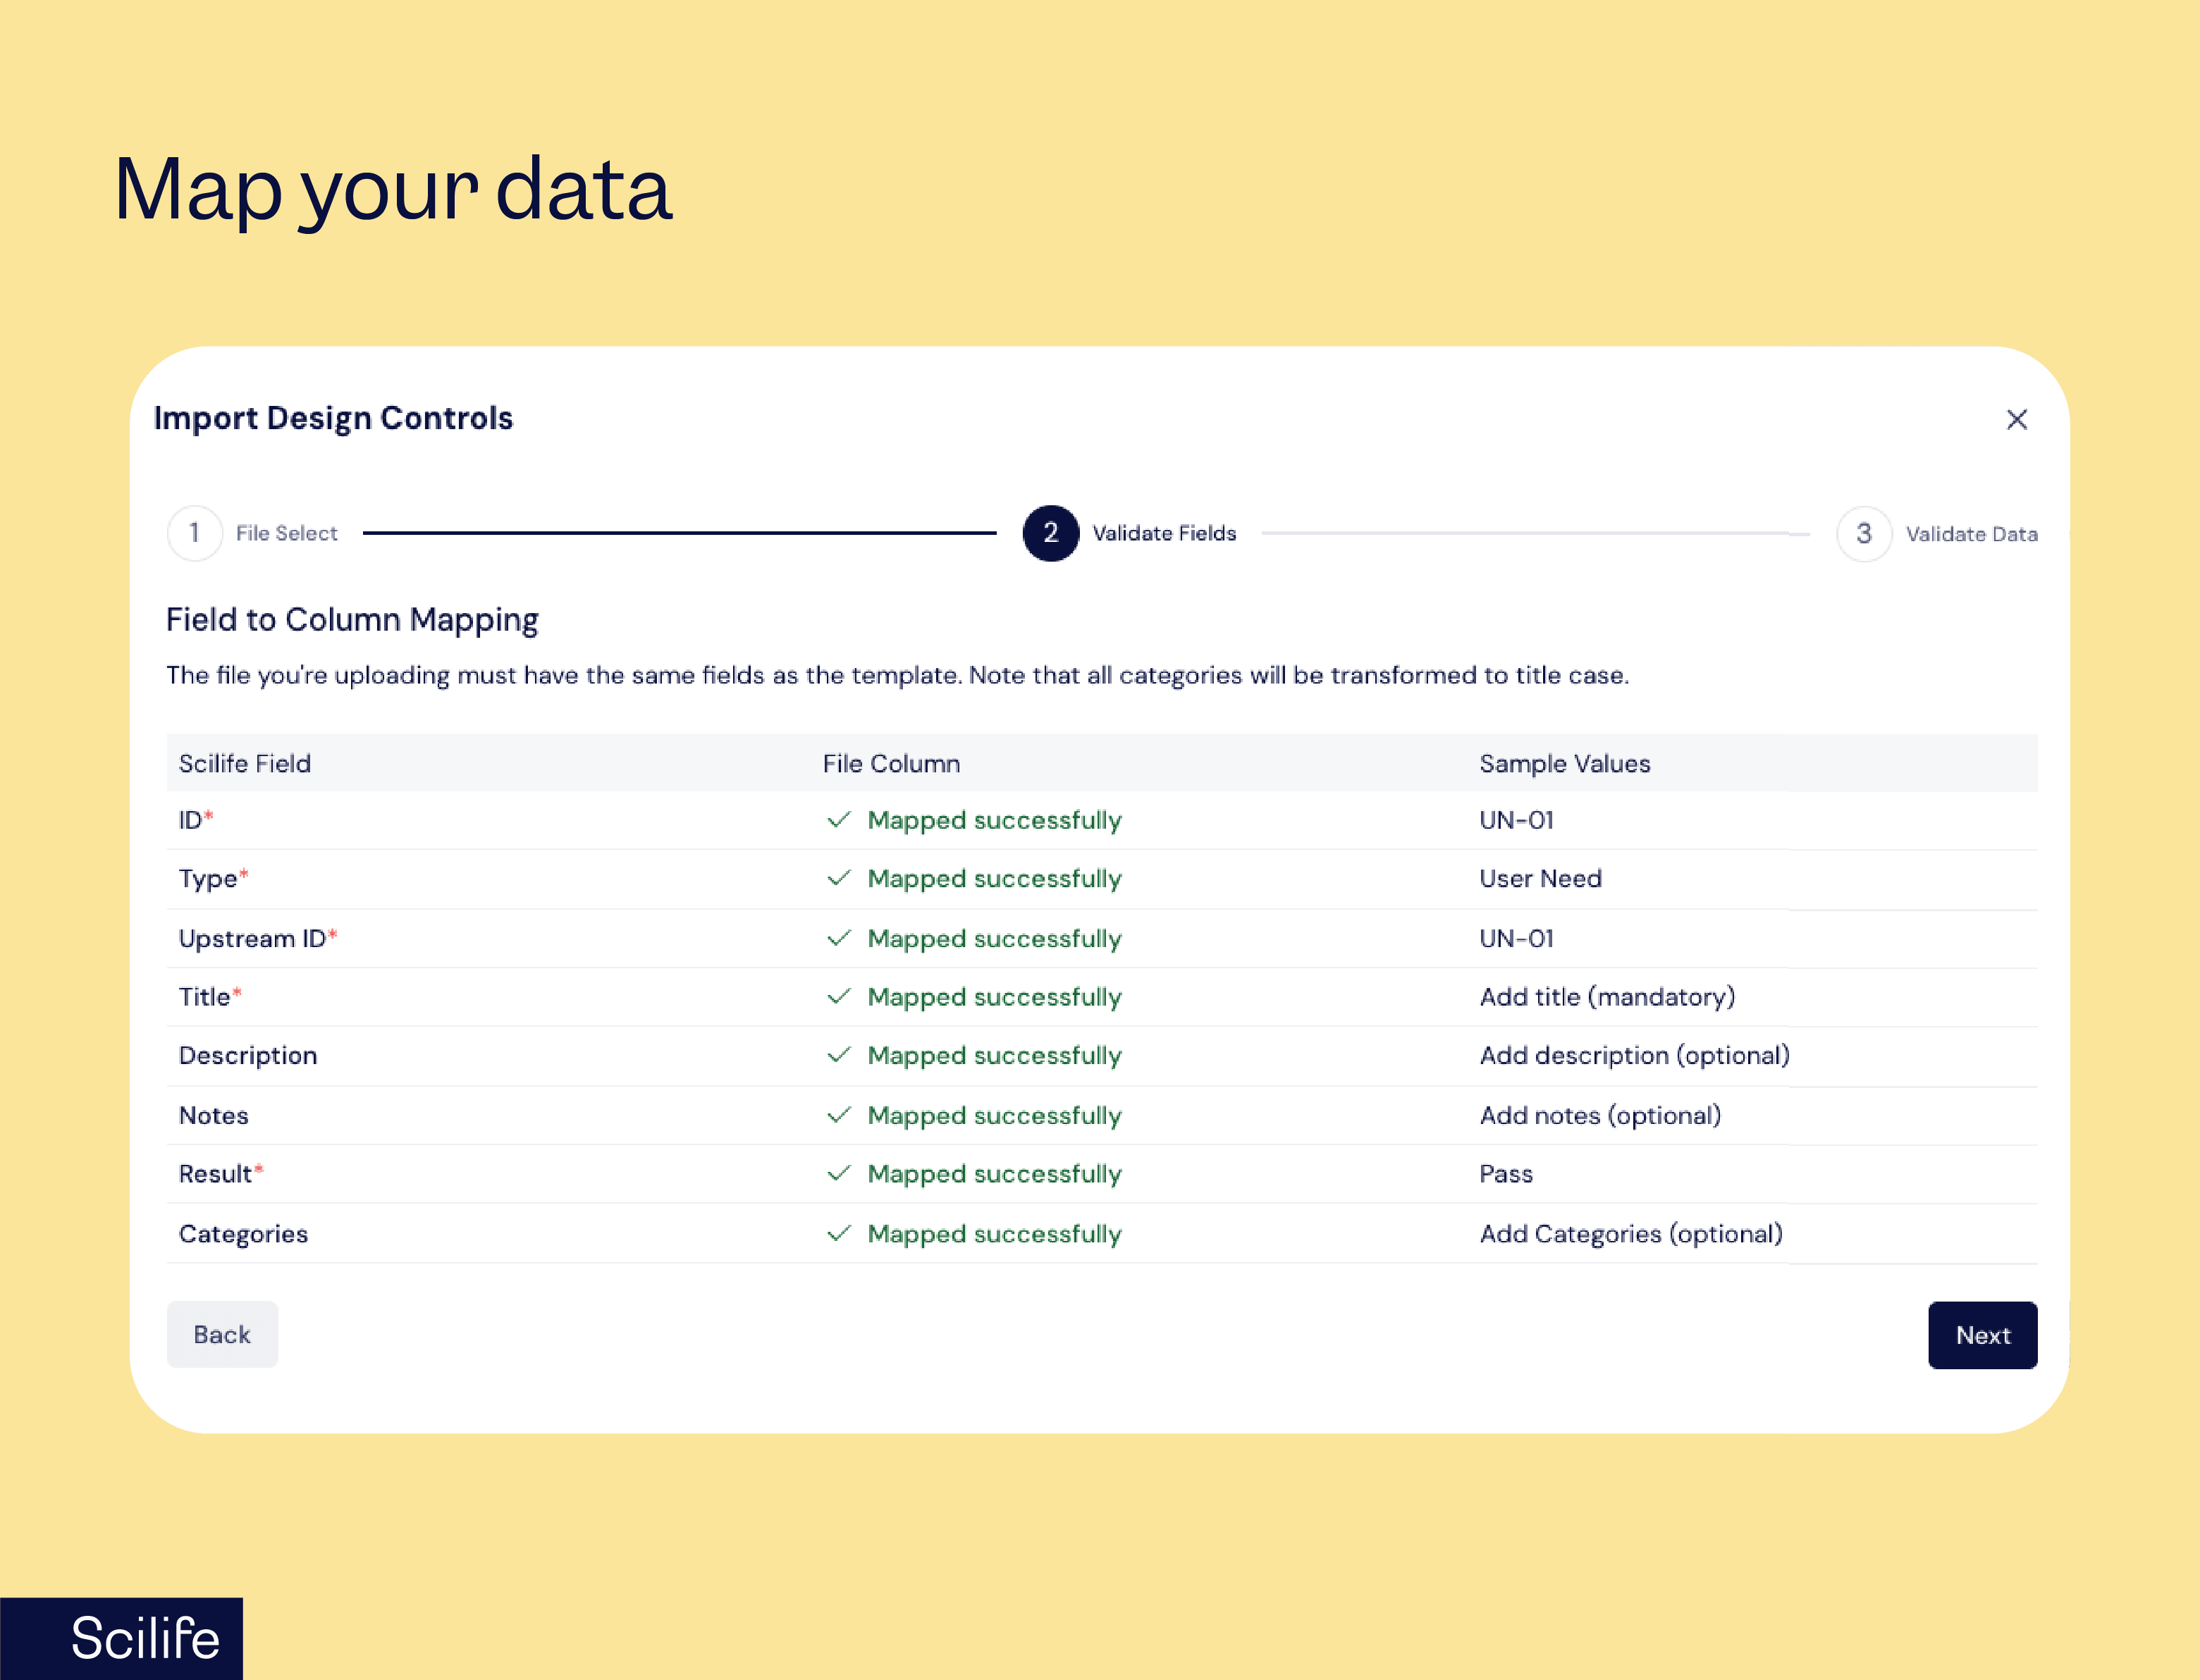
Task: Close the Import Design Controls dialog
Action: (2017, 419)
